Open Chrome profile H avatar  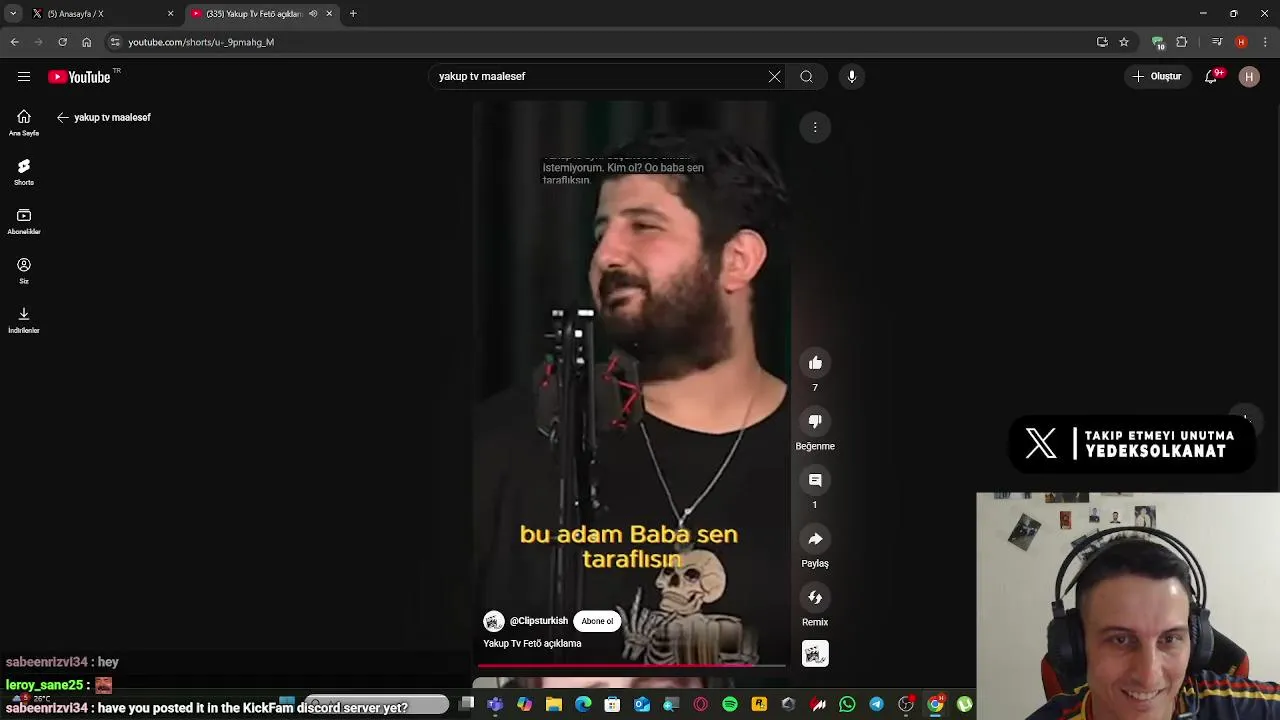coord(1241,42)
